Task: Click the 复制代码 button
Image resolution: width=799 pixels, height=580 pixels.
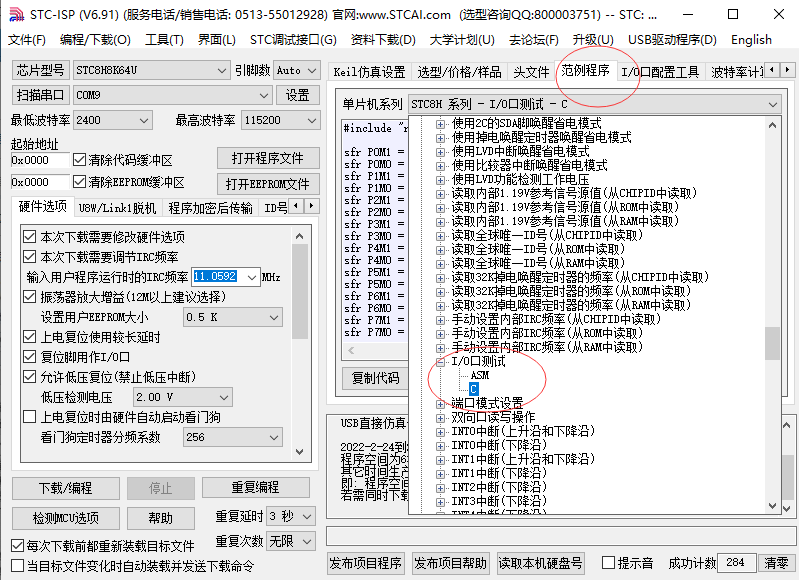Action: pyautogui.click(x=376, y=378)
